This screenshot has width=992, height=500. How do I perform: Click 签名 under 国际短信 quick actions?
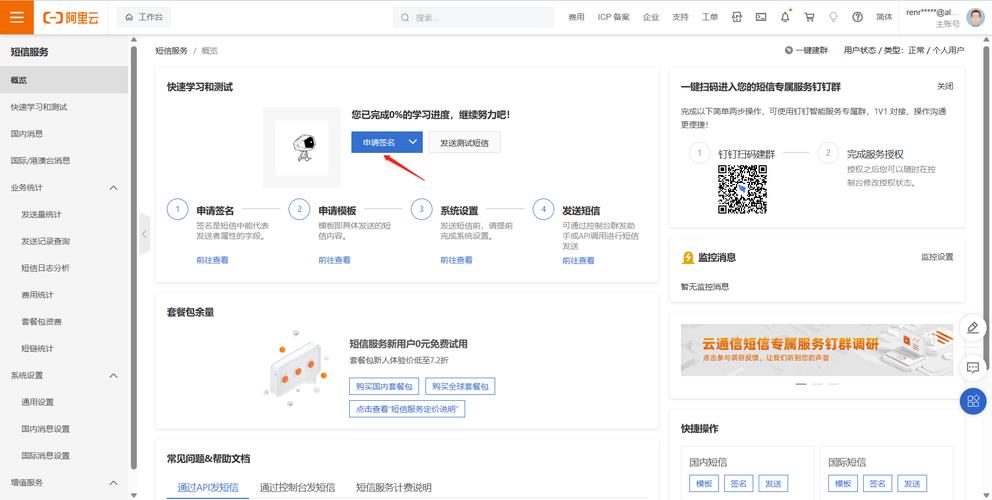coord(877,484)
